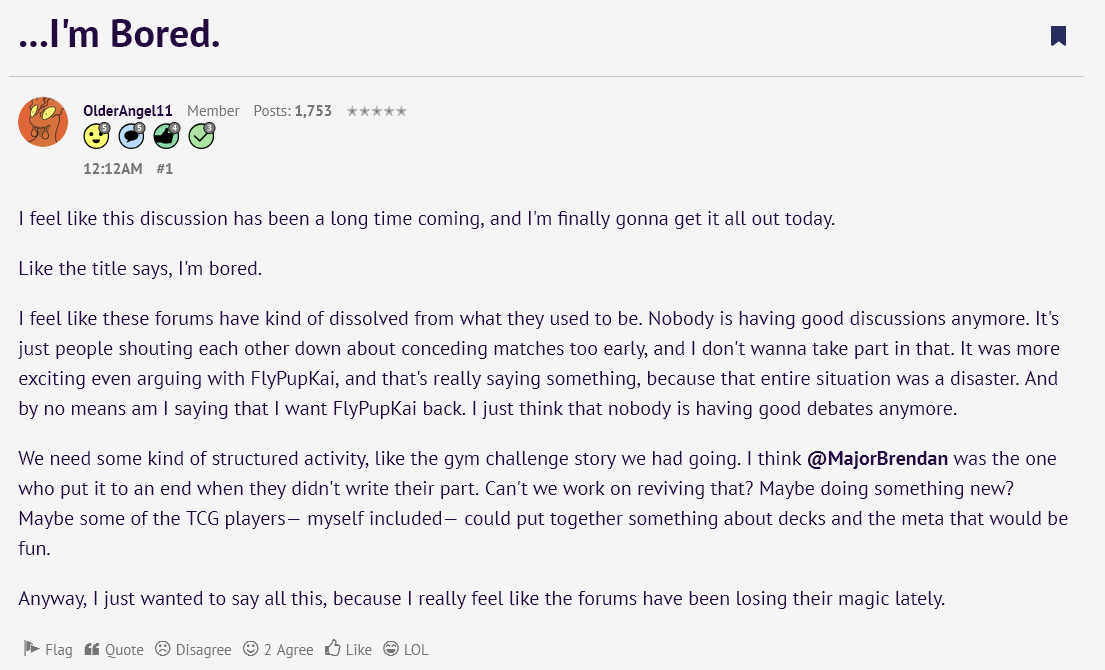Like the post with thumbs-up
The width and height of the screenshot is (1105, 670).
tap(348, 649)
